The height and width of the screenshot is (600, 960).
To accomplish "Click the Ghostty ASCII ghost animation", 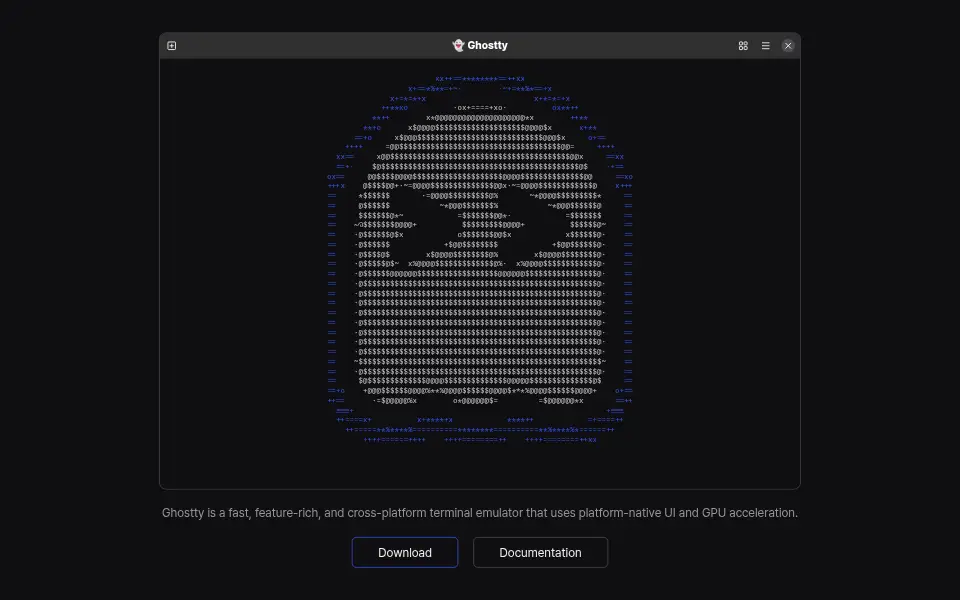I will click(480, 259).
